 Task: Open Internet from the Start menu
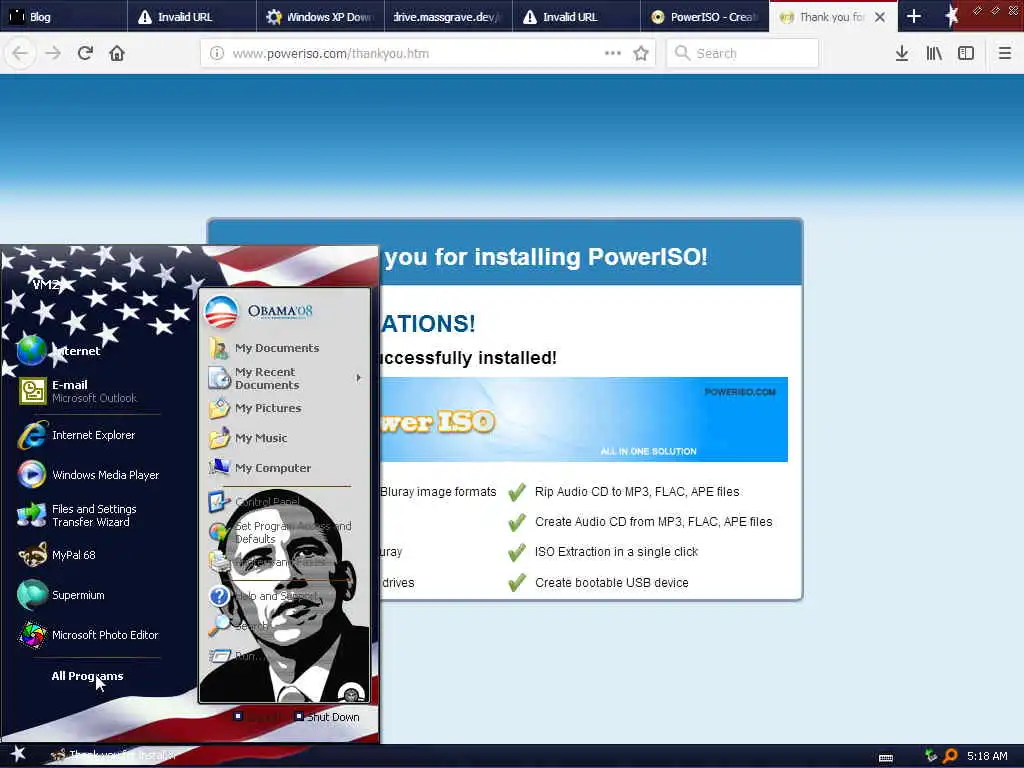coord(59,351)
